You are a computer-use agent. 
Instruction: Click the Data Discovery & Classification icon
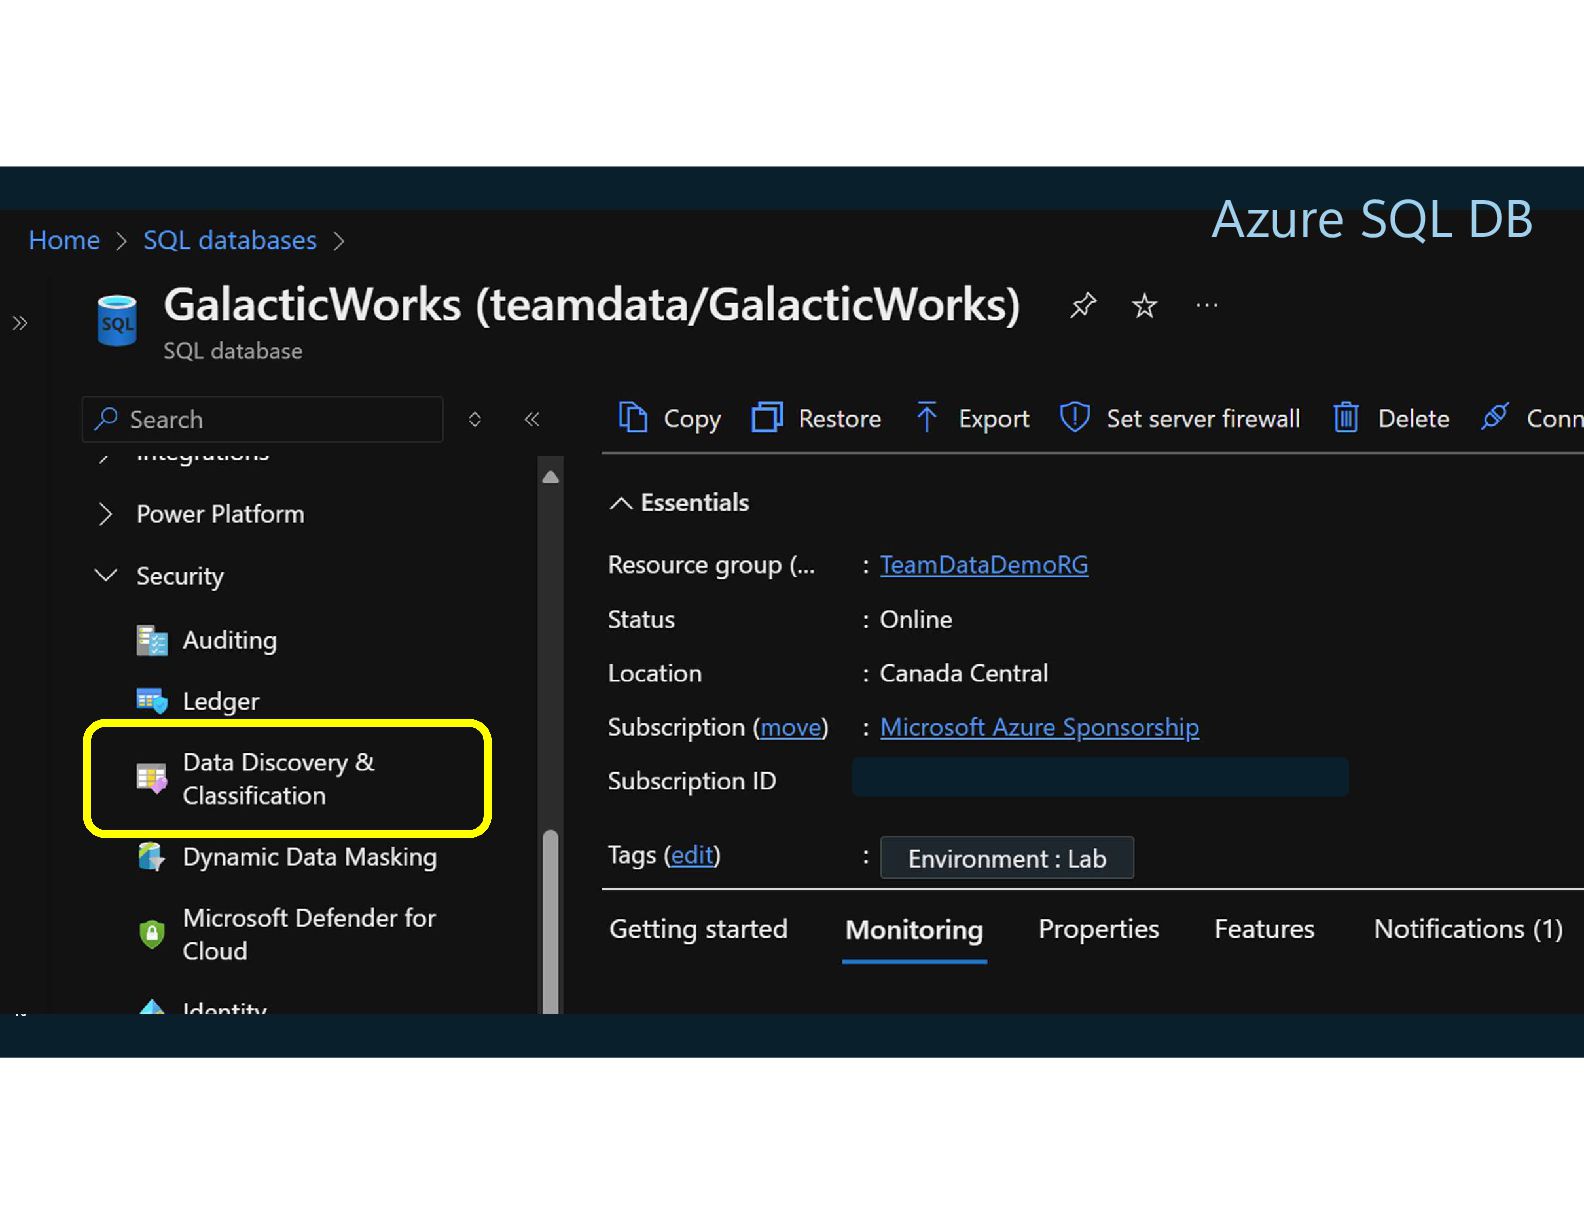(x=152, y=778)
